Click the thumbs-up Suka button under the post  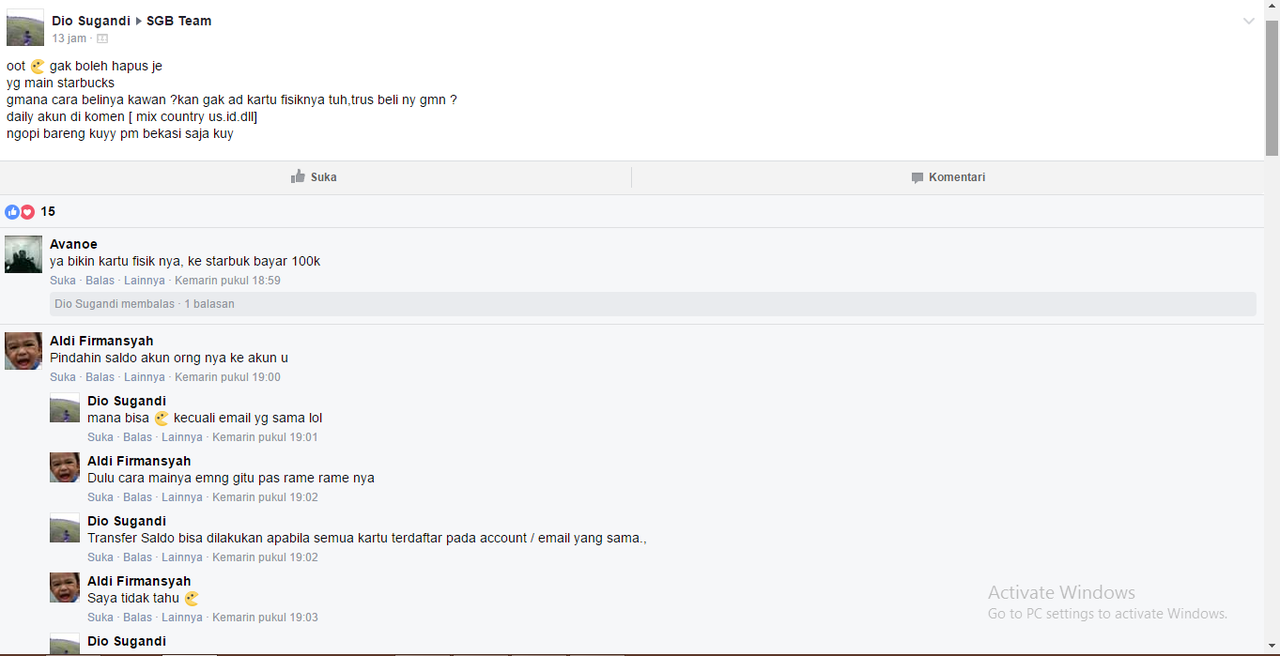pos(314,177)
